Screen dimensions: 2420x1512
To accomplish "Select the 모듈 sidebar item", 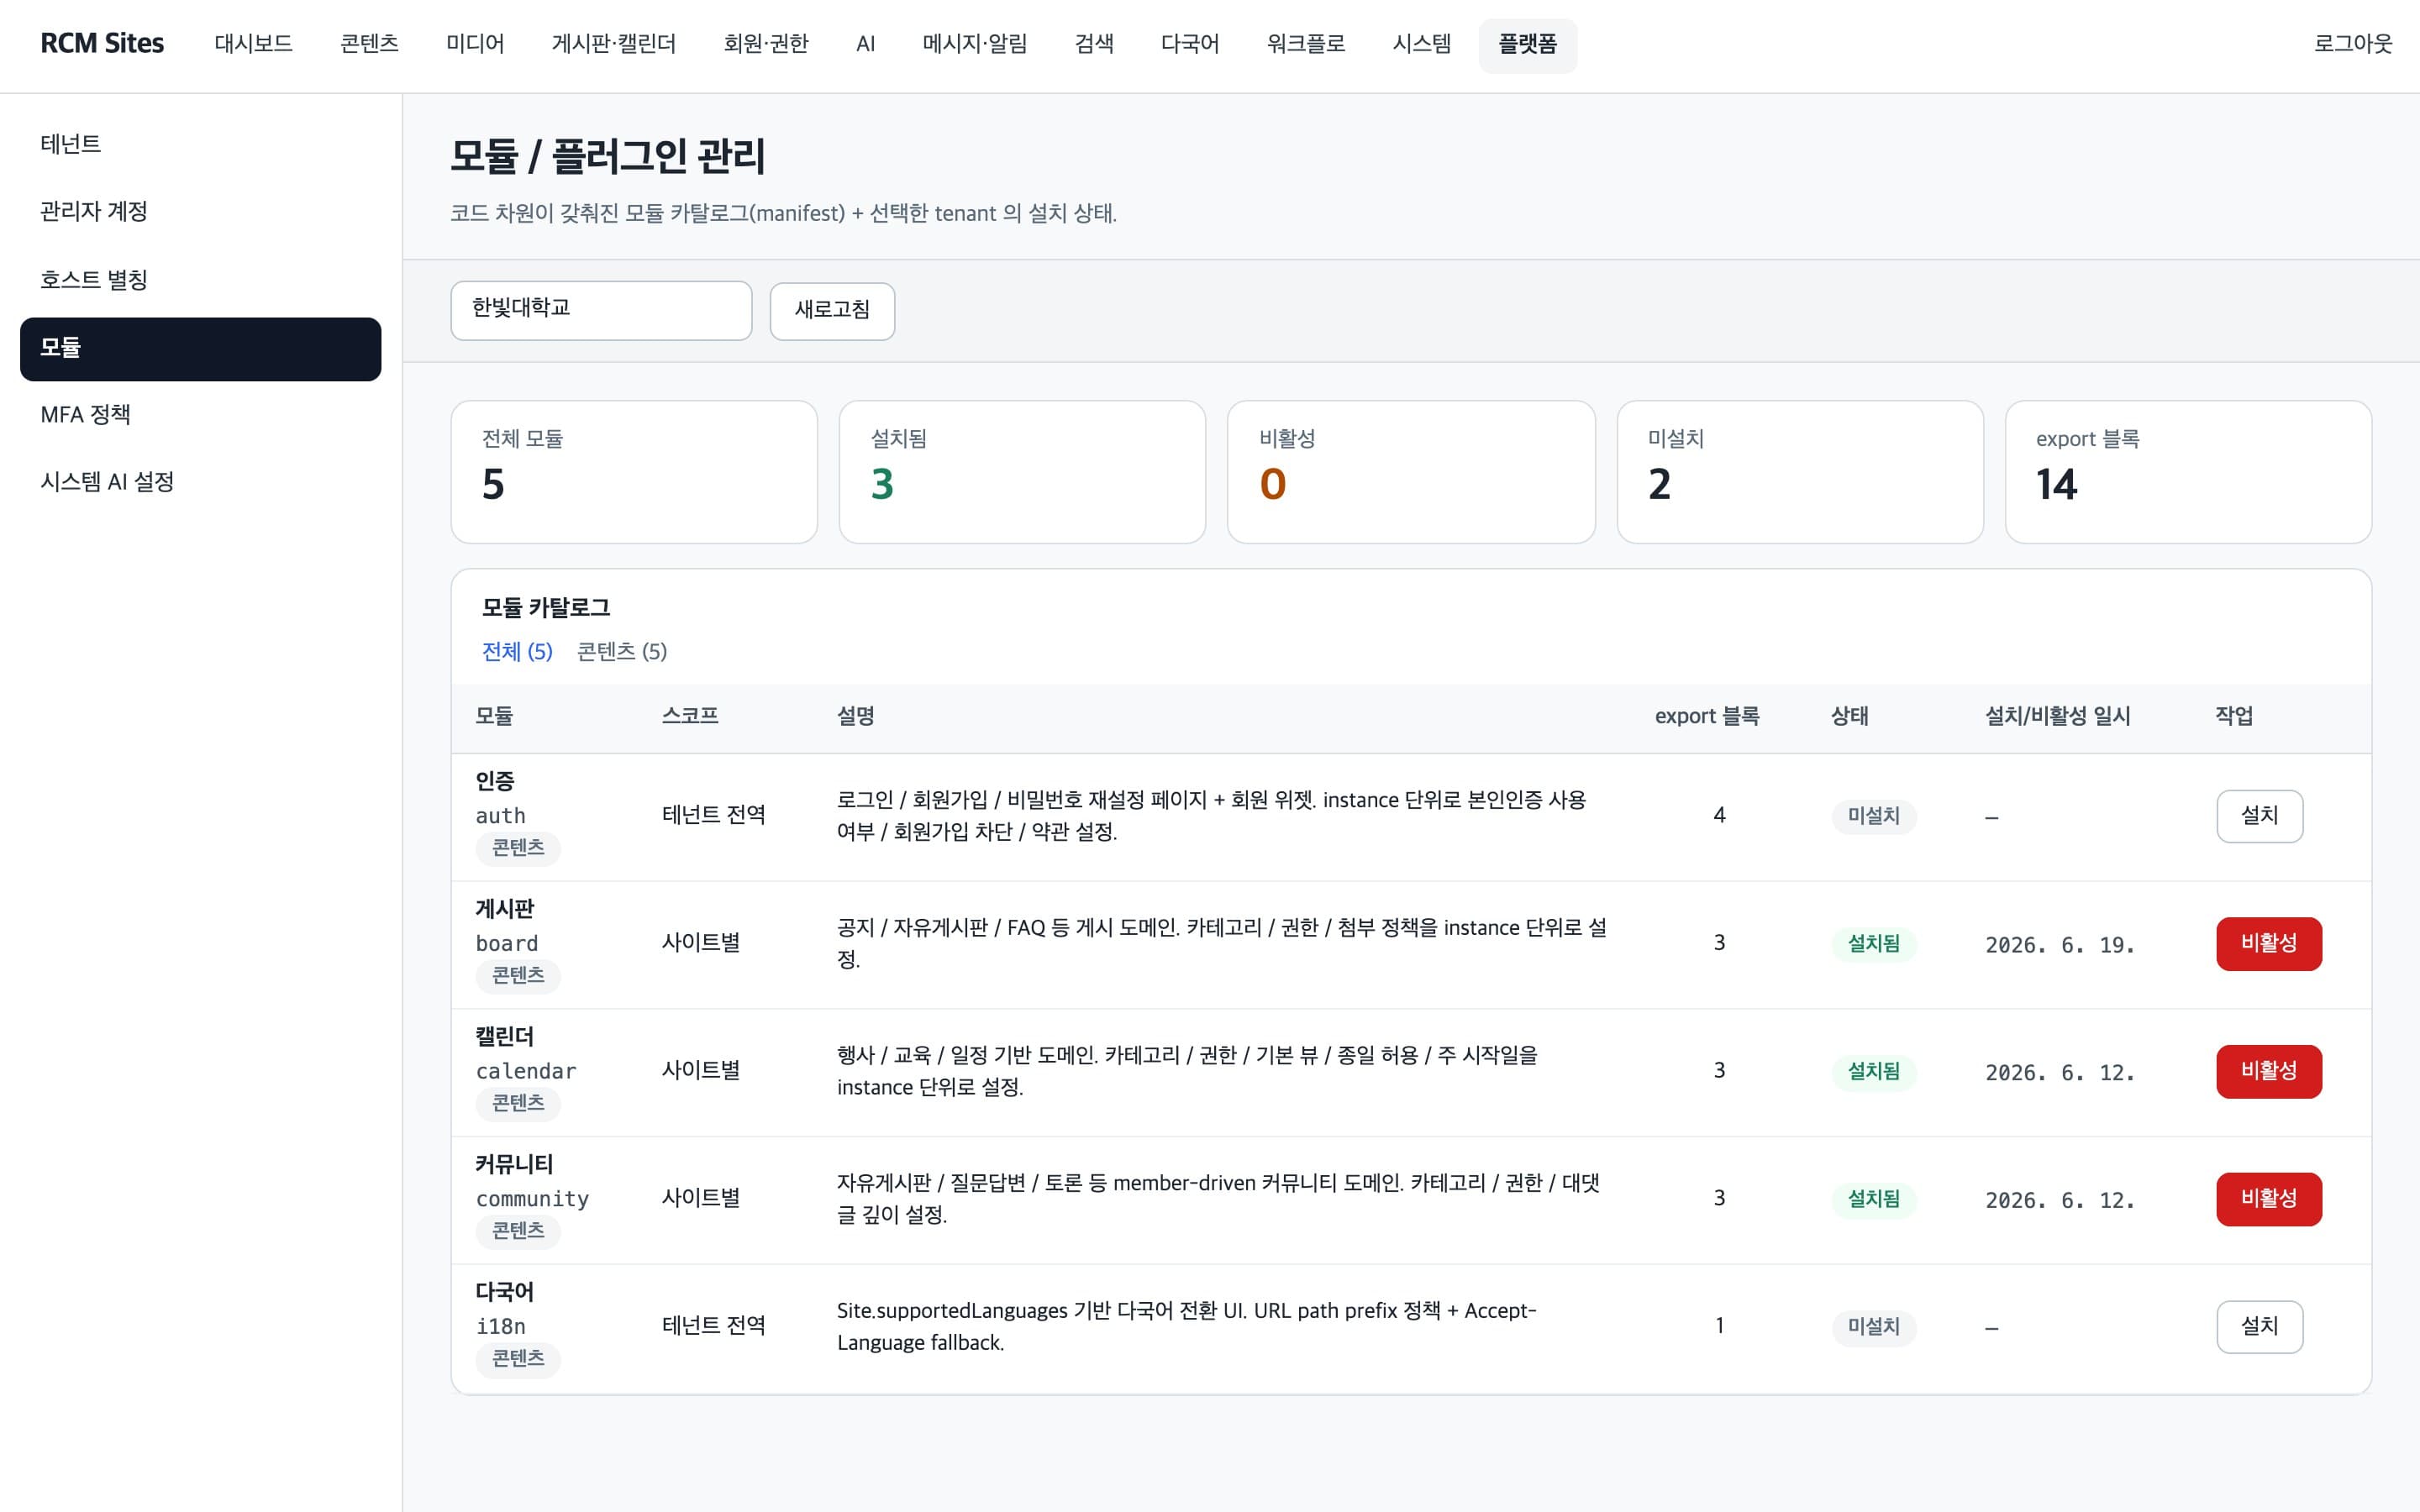I will pyautogui.click(x=200, y=349).
